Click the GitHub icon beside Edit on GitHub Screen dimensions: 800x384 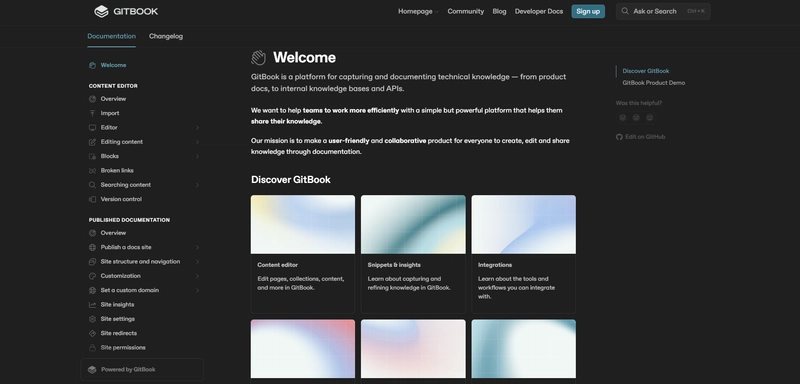[x=619, y=137]
